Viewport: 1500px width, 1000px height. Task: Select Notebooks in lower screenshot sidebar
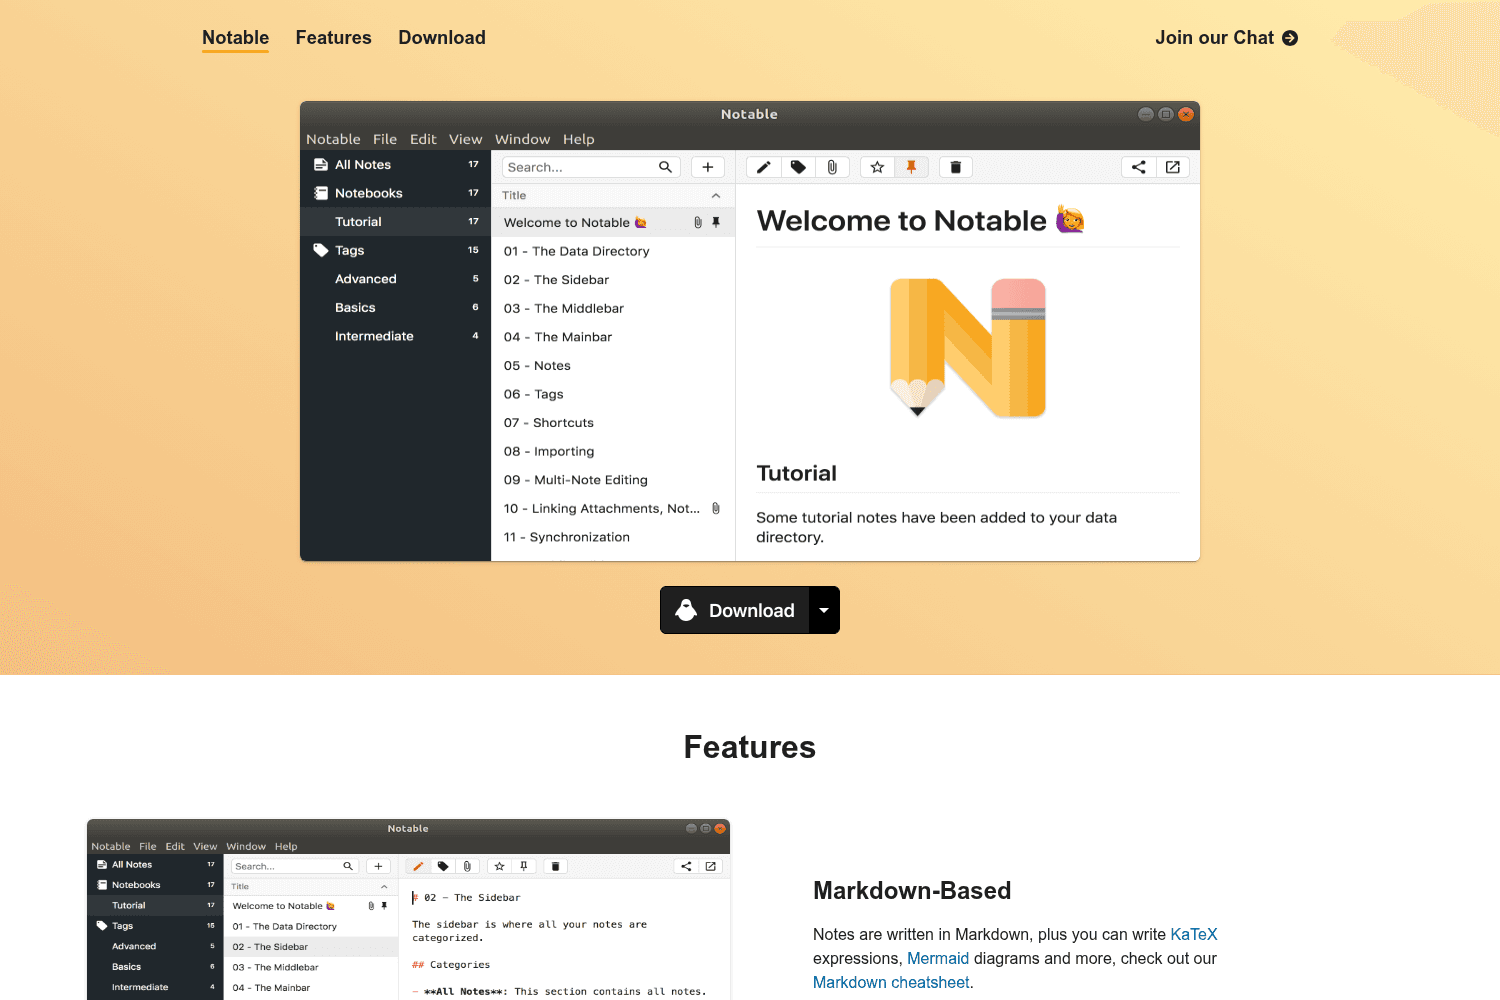click(x=155, y=885)
